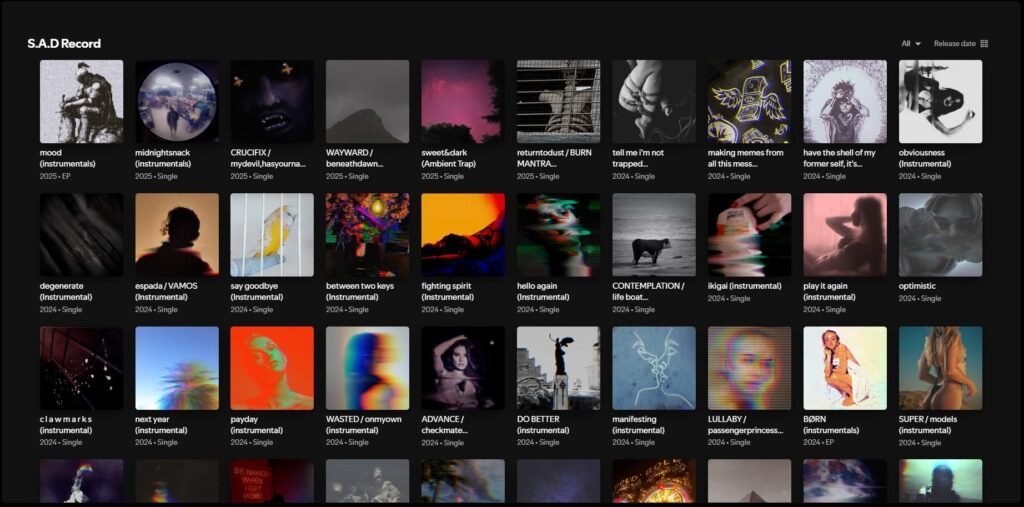The image size is (1024, 507).
Task: Open the optimistic cover art
Action: tap(940, 235)
